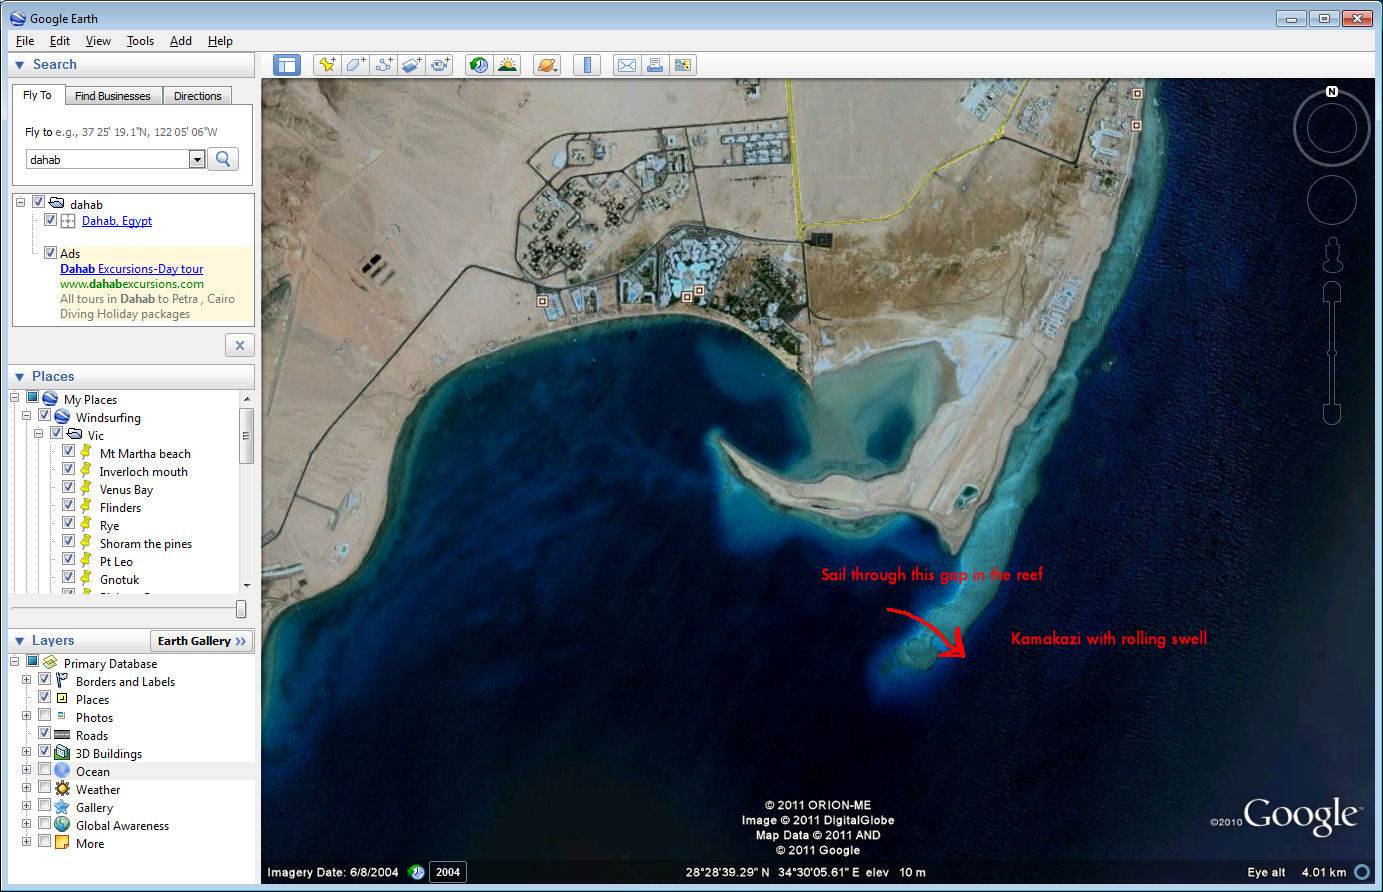Click the magnifier Search button

point(223,159)
